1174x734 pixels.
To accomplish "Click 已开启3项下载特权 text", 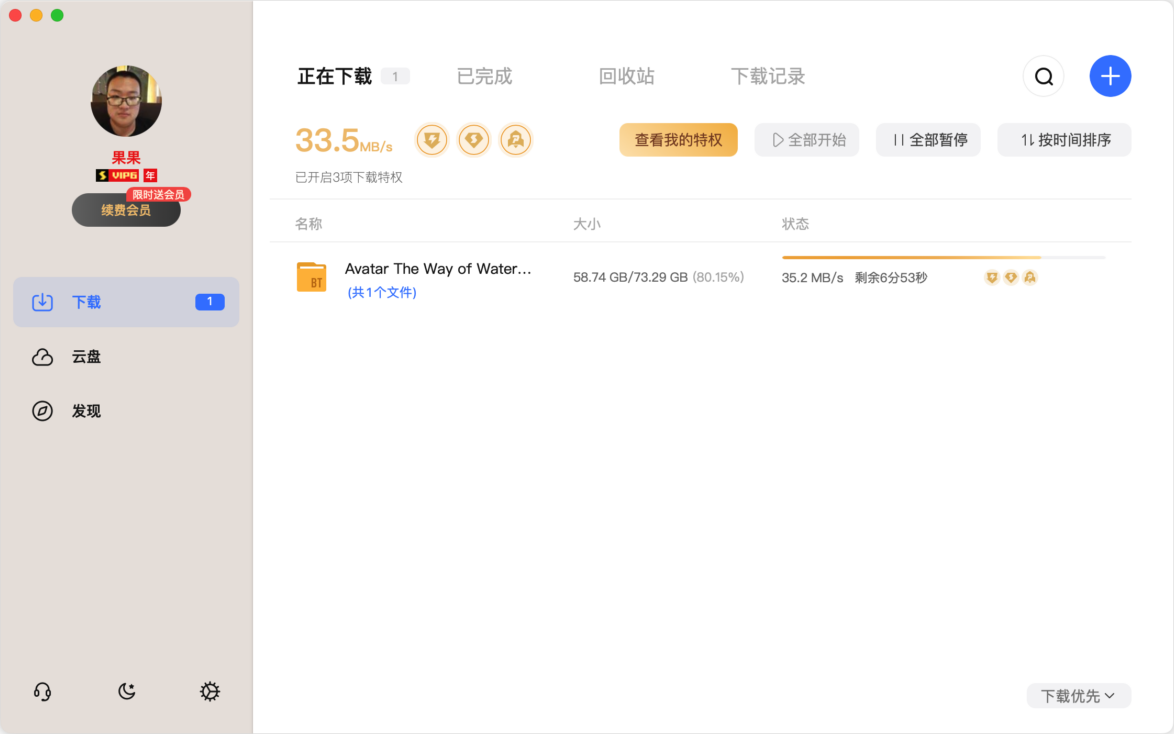I will (349, 178).
